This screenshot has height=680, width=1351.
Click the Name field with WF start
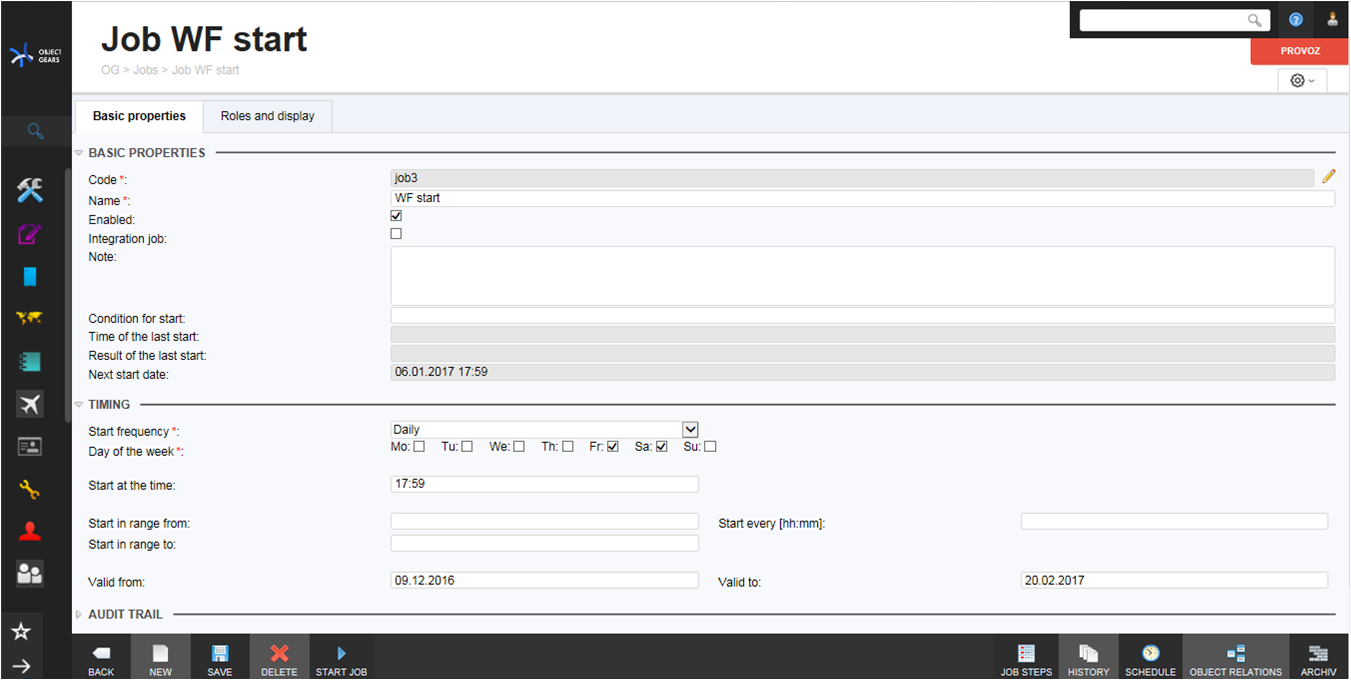(x=862, y=198)
